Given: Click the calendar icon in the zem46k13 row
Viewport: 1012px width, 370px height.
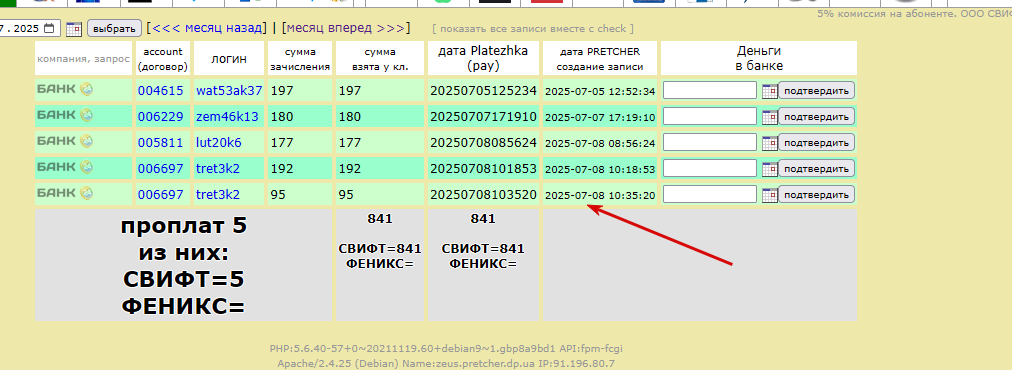Looking at the screenshot, I should [x=769, y=117].
